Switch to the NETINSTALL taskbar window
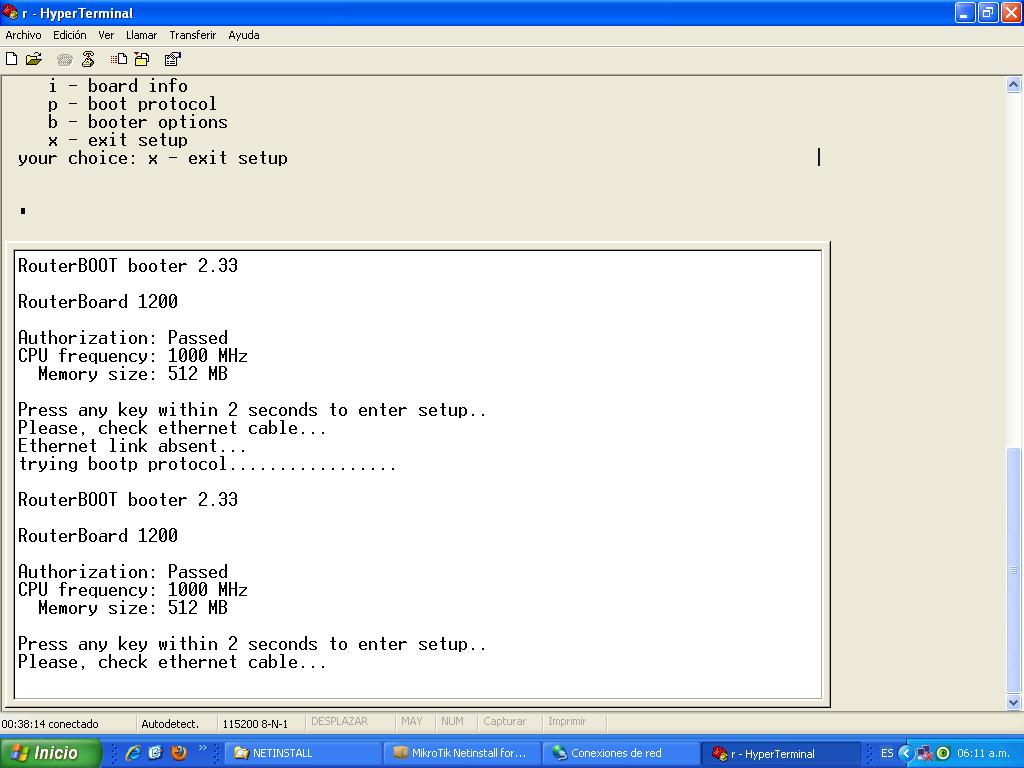The image size is (1024, 768). [x=303, y=753]
